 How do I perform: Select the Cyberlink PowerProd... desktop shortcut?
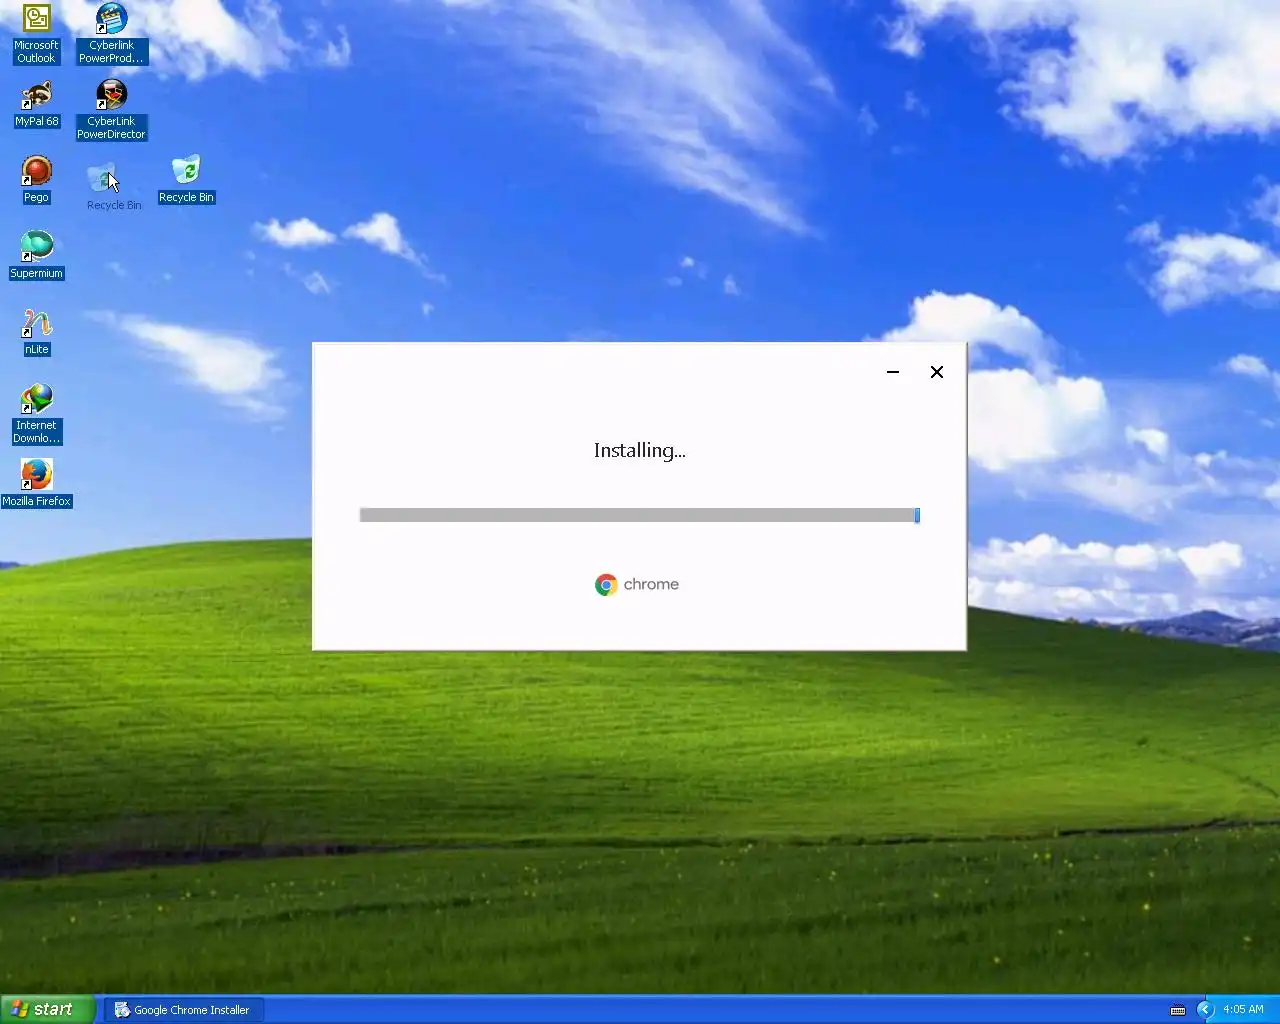111,34
